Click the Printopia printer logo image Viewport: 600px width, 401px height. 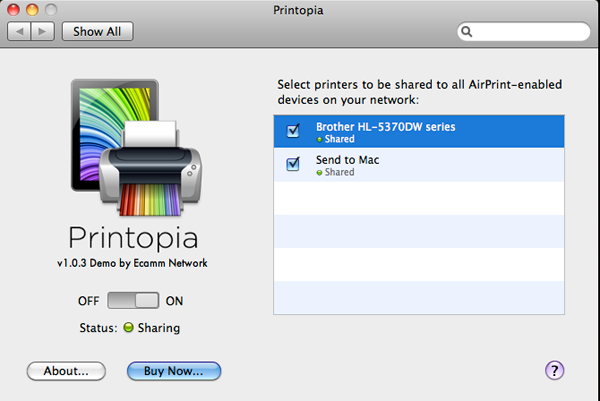point(136,147)
